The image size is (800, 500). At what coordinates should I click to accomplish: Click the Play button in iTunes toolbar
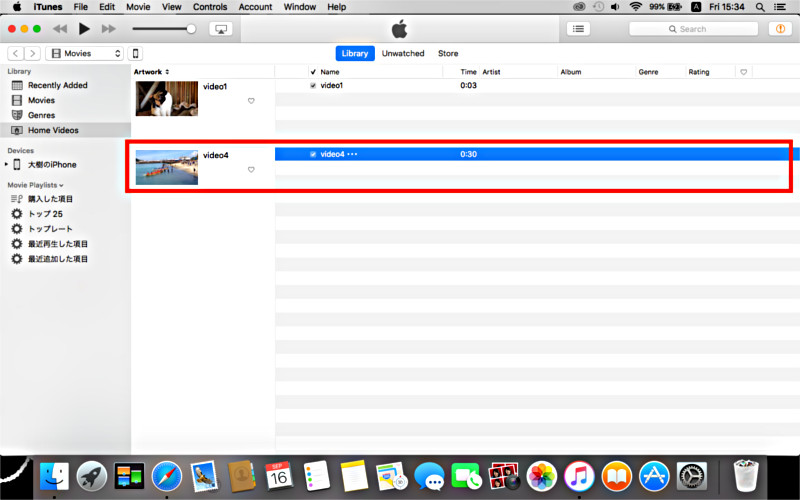point(84,29)
